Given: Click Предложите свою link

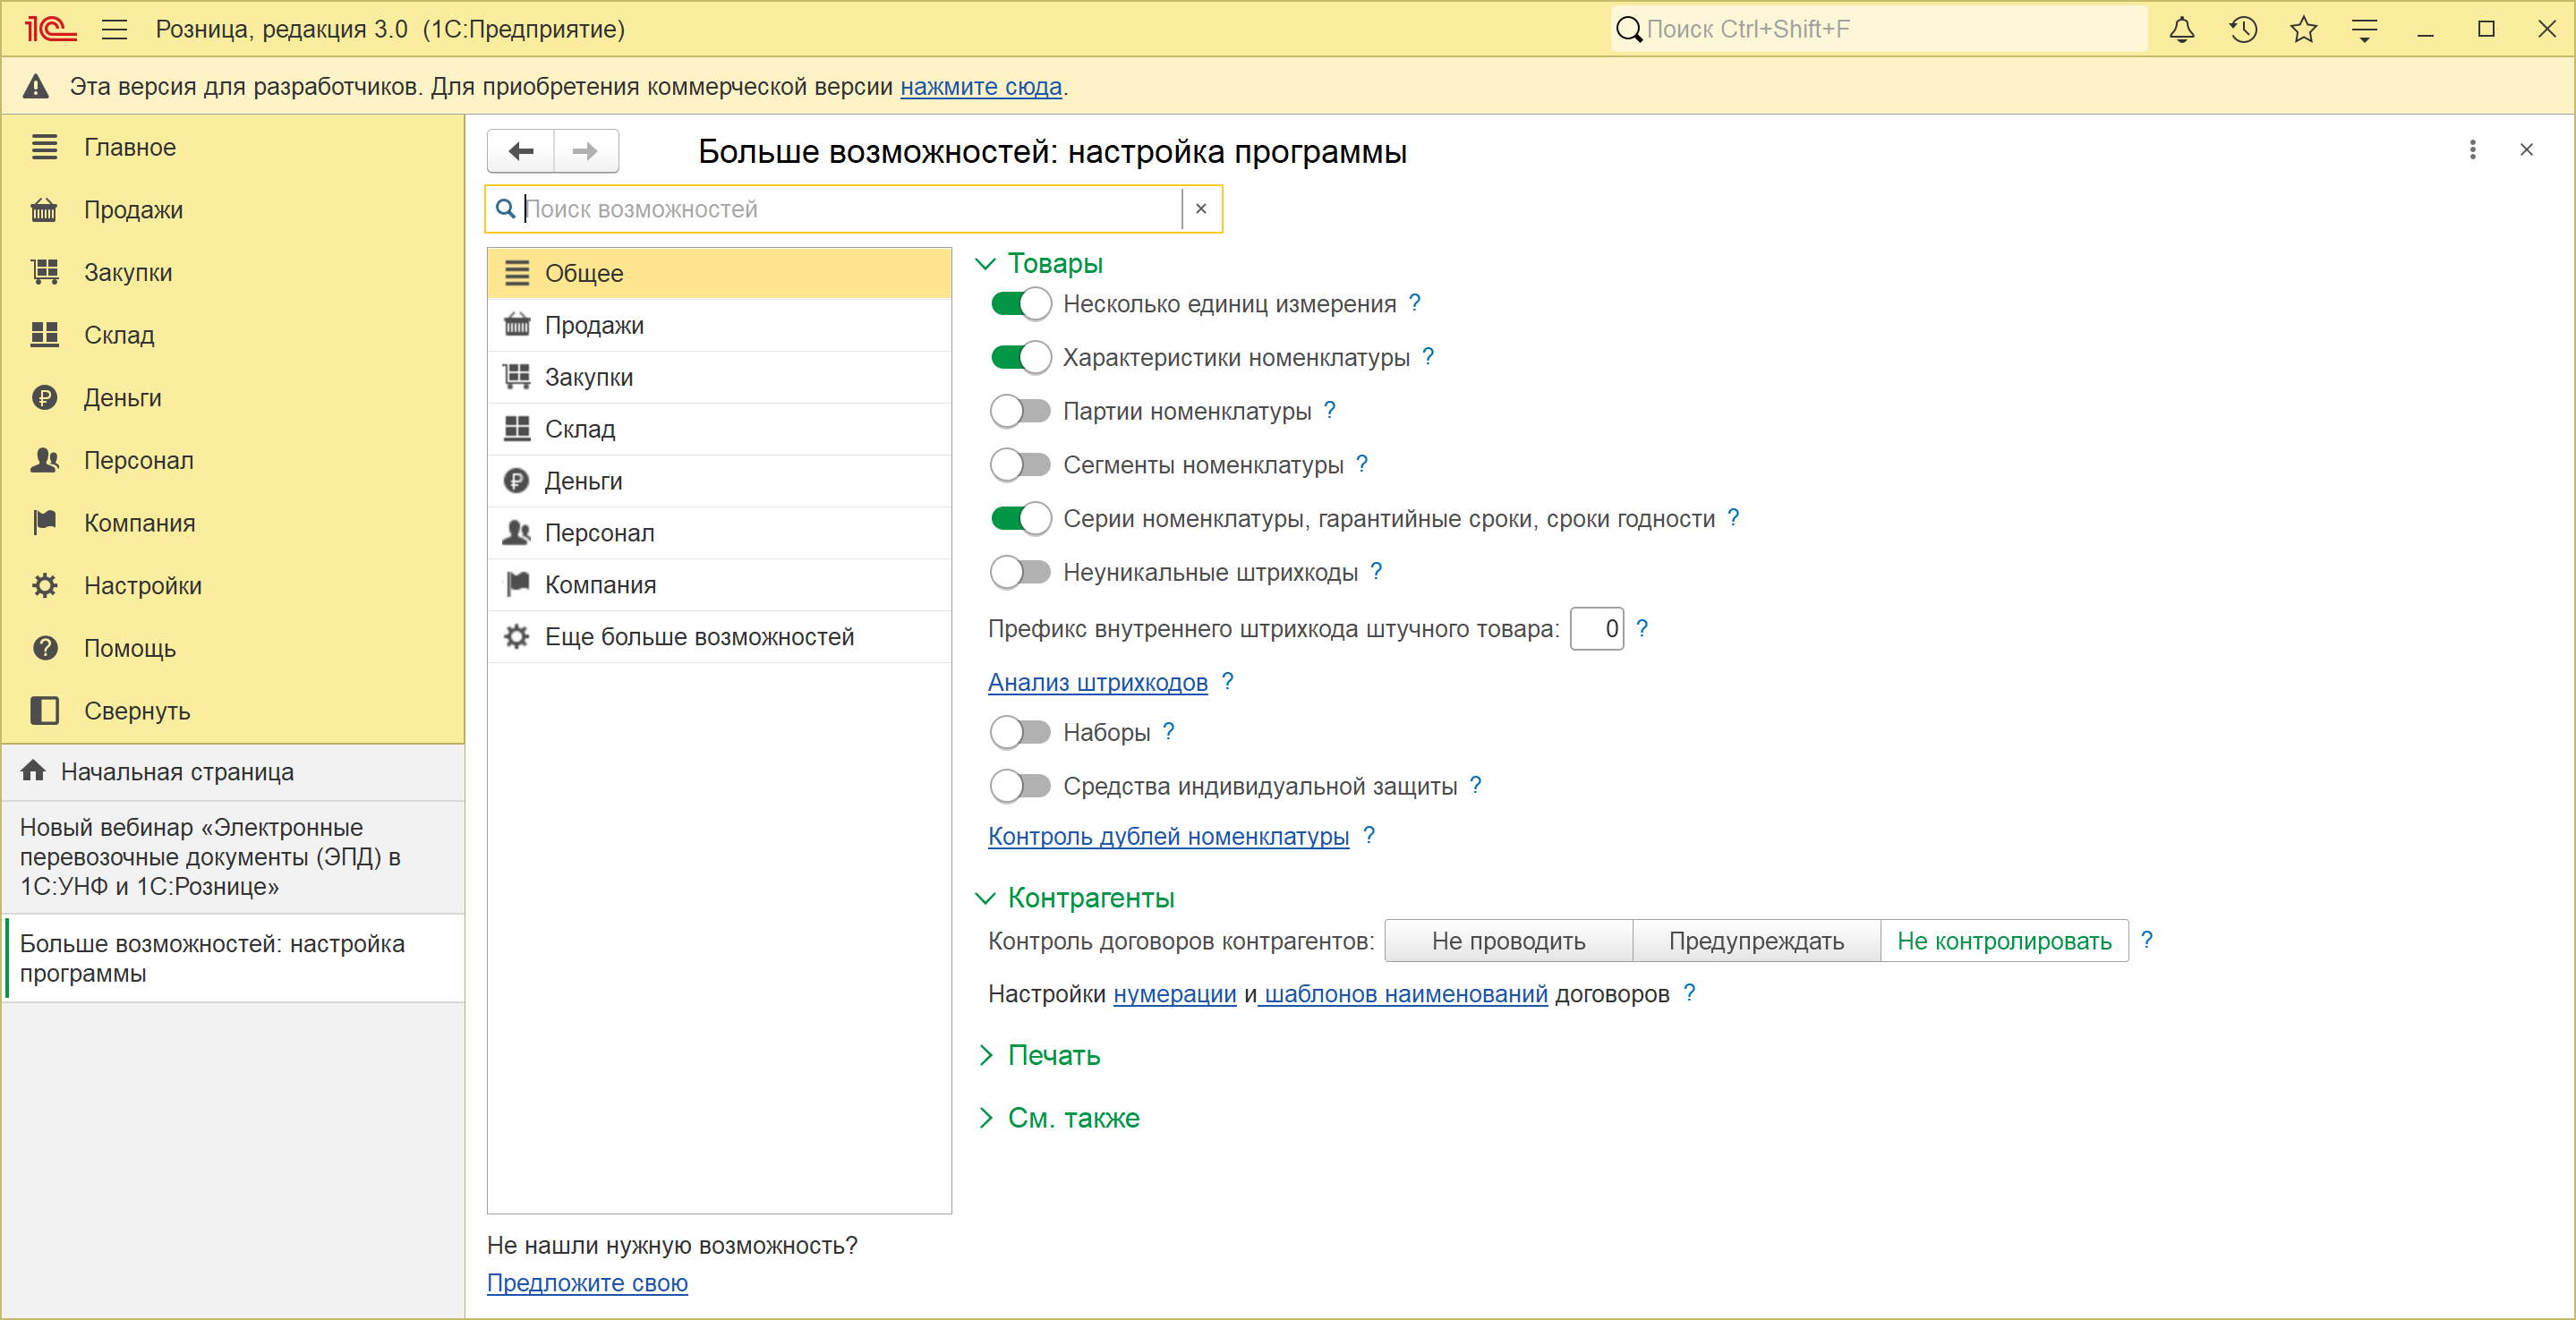Looking at the screenshot, I should tap(587, 1283).
